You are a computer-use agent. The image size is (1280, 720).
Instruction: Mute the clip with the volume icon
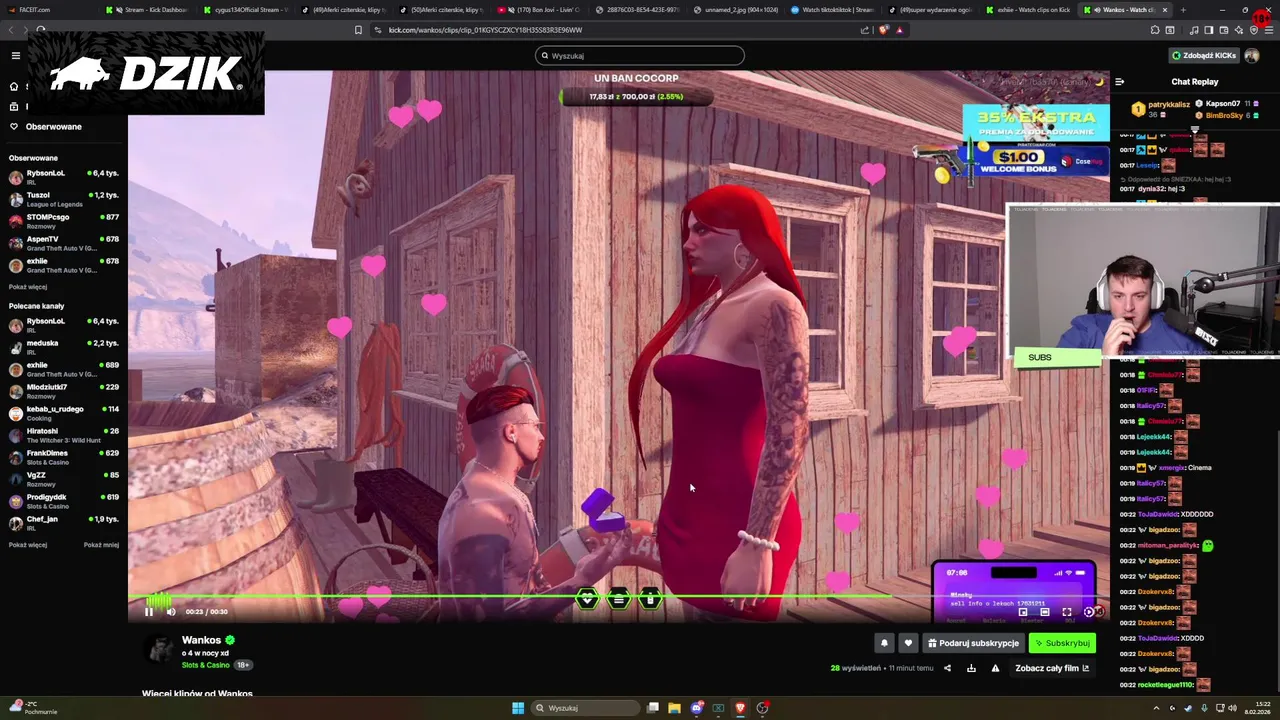[171, 612]
